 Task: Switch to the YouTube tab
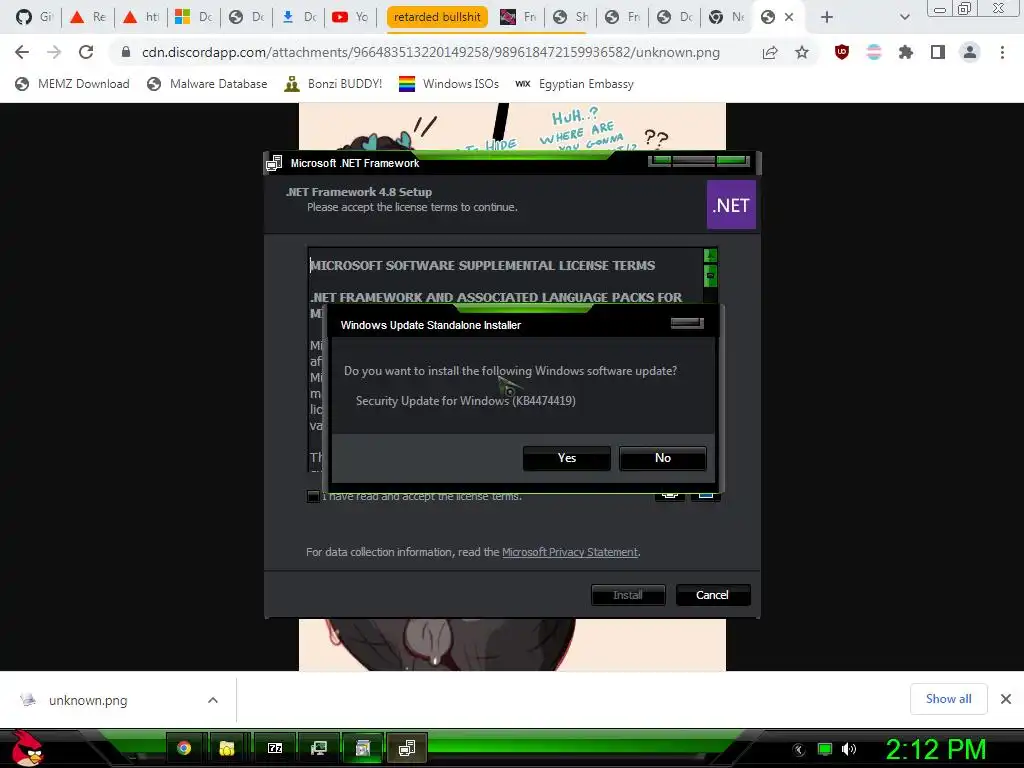(351, 18)
